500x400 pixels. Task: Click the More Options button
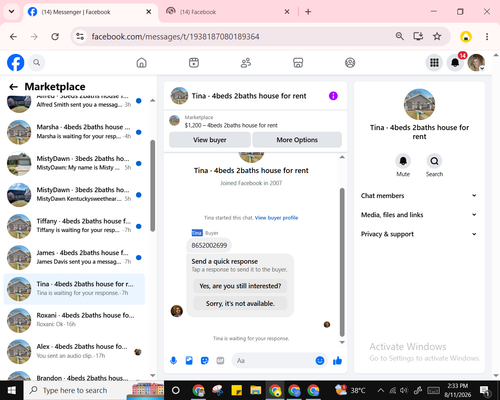(x=297, y=140)
